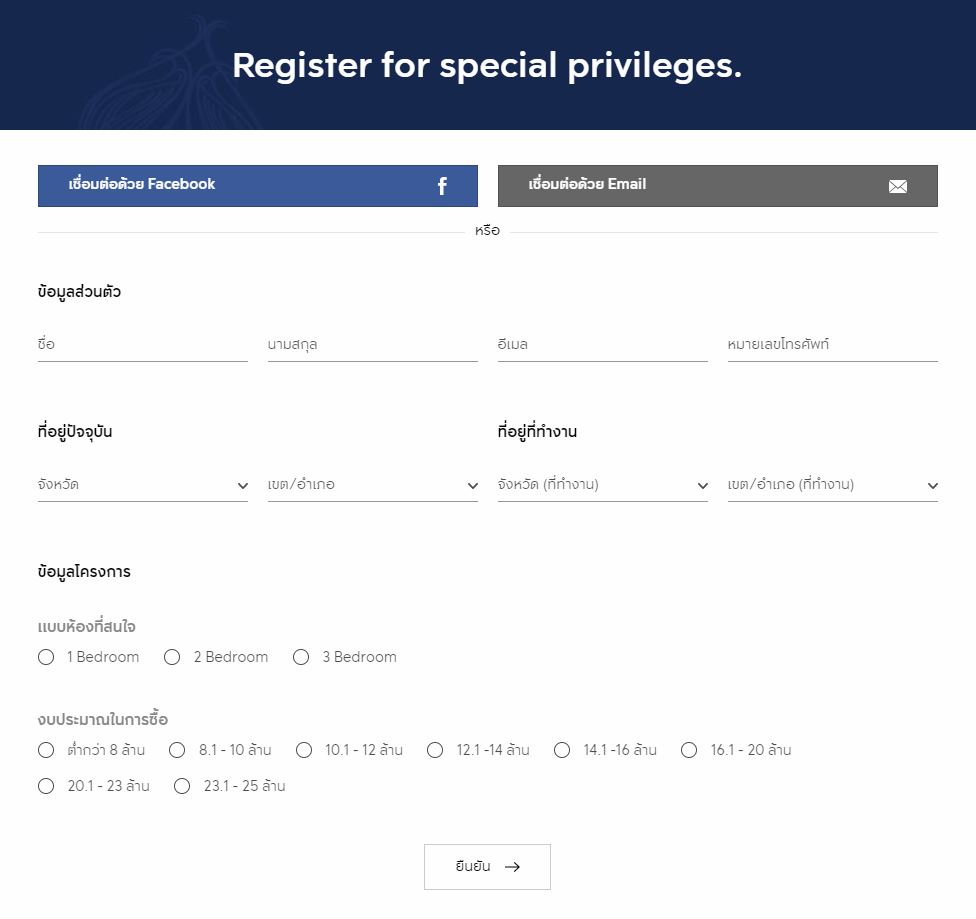Connect using the Email button
This screenshot has height=919, width=976.
point(718,186)
